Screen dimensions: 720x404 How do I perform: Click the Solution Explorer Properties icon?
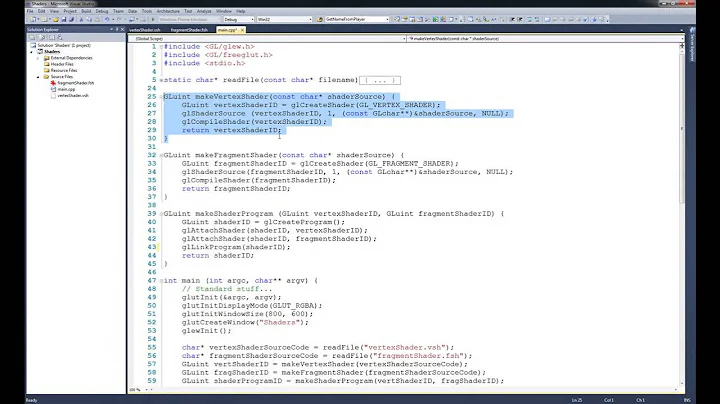[x=32, y=38]
